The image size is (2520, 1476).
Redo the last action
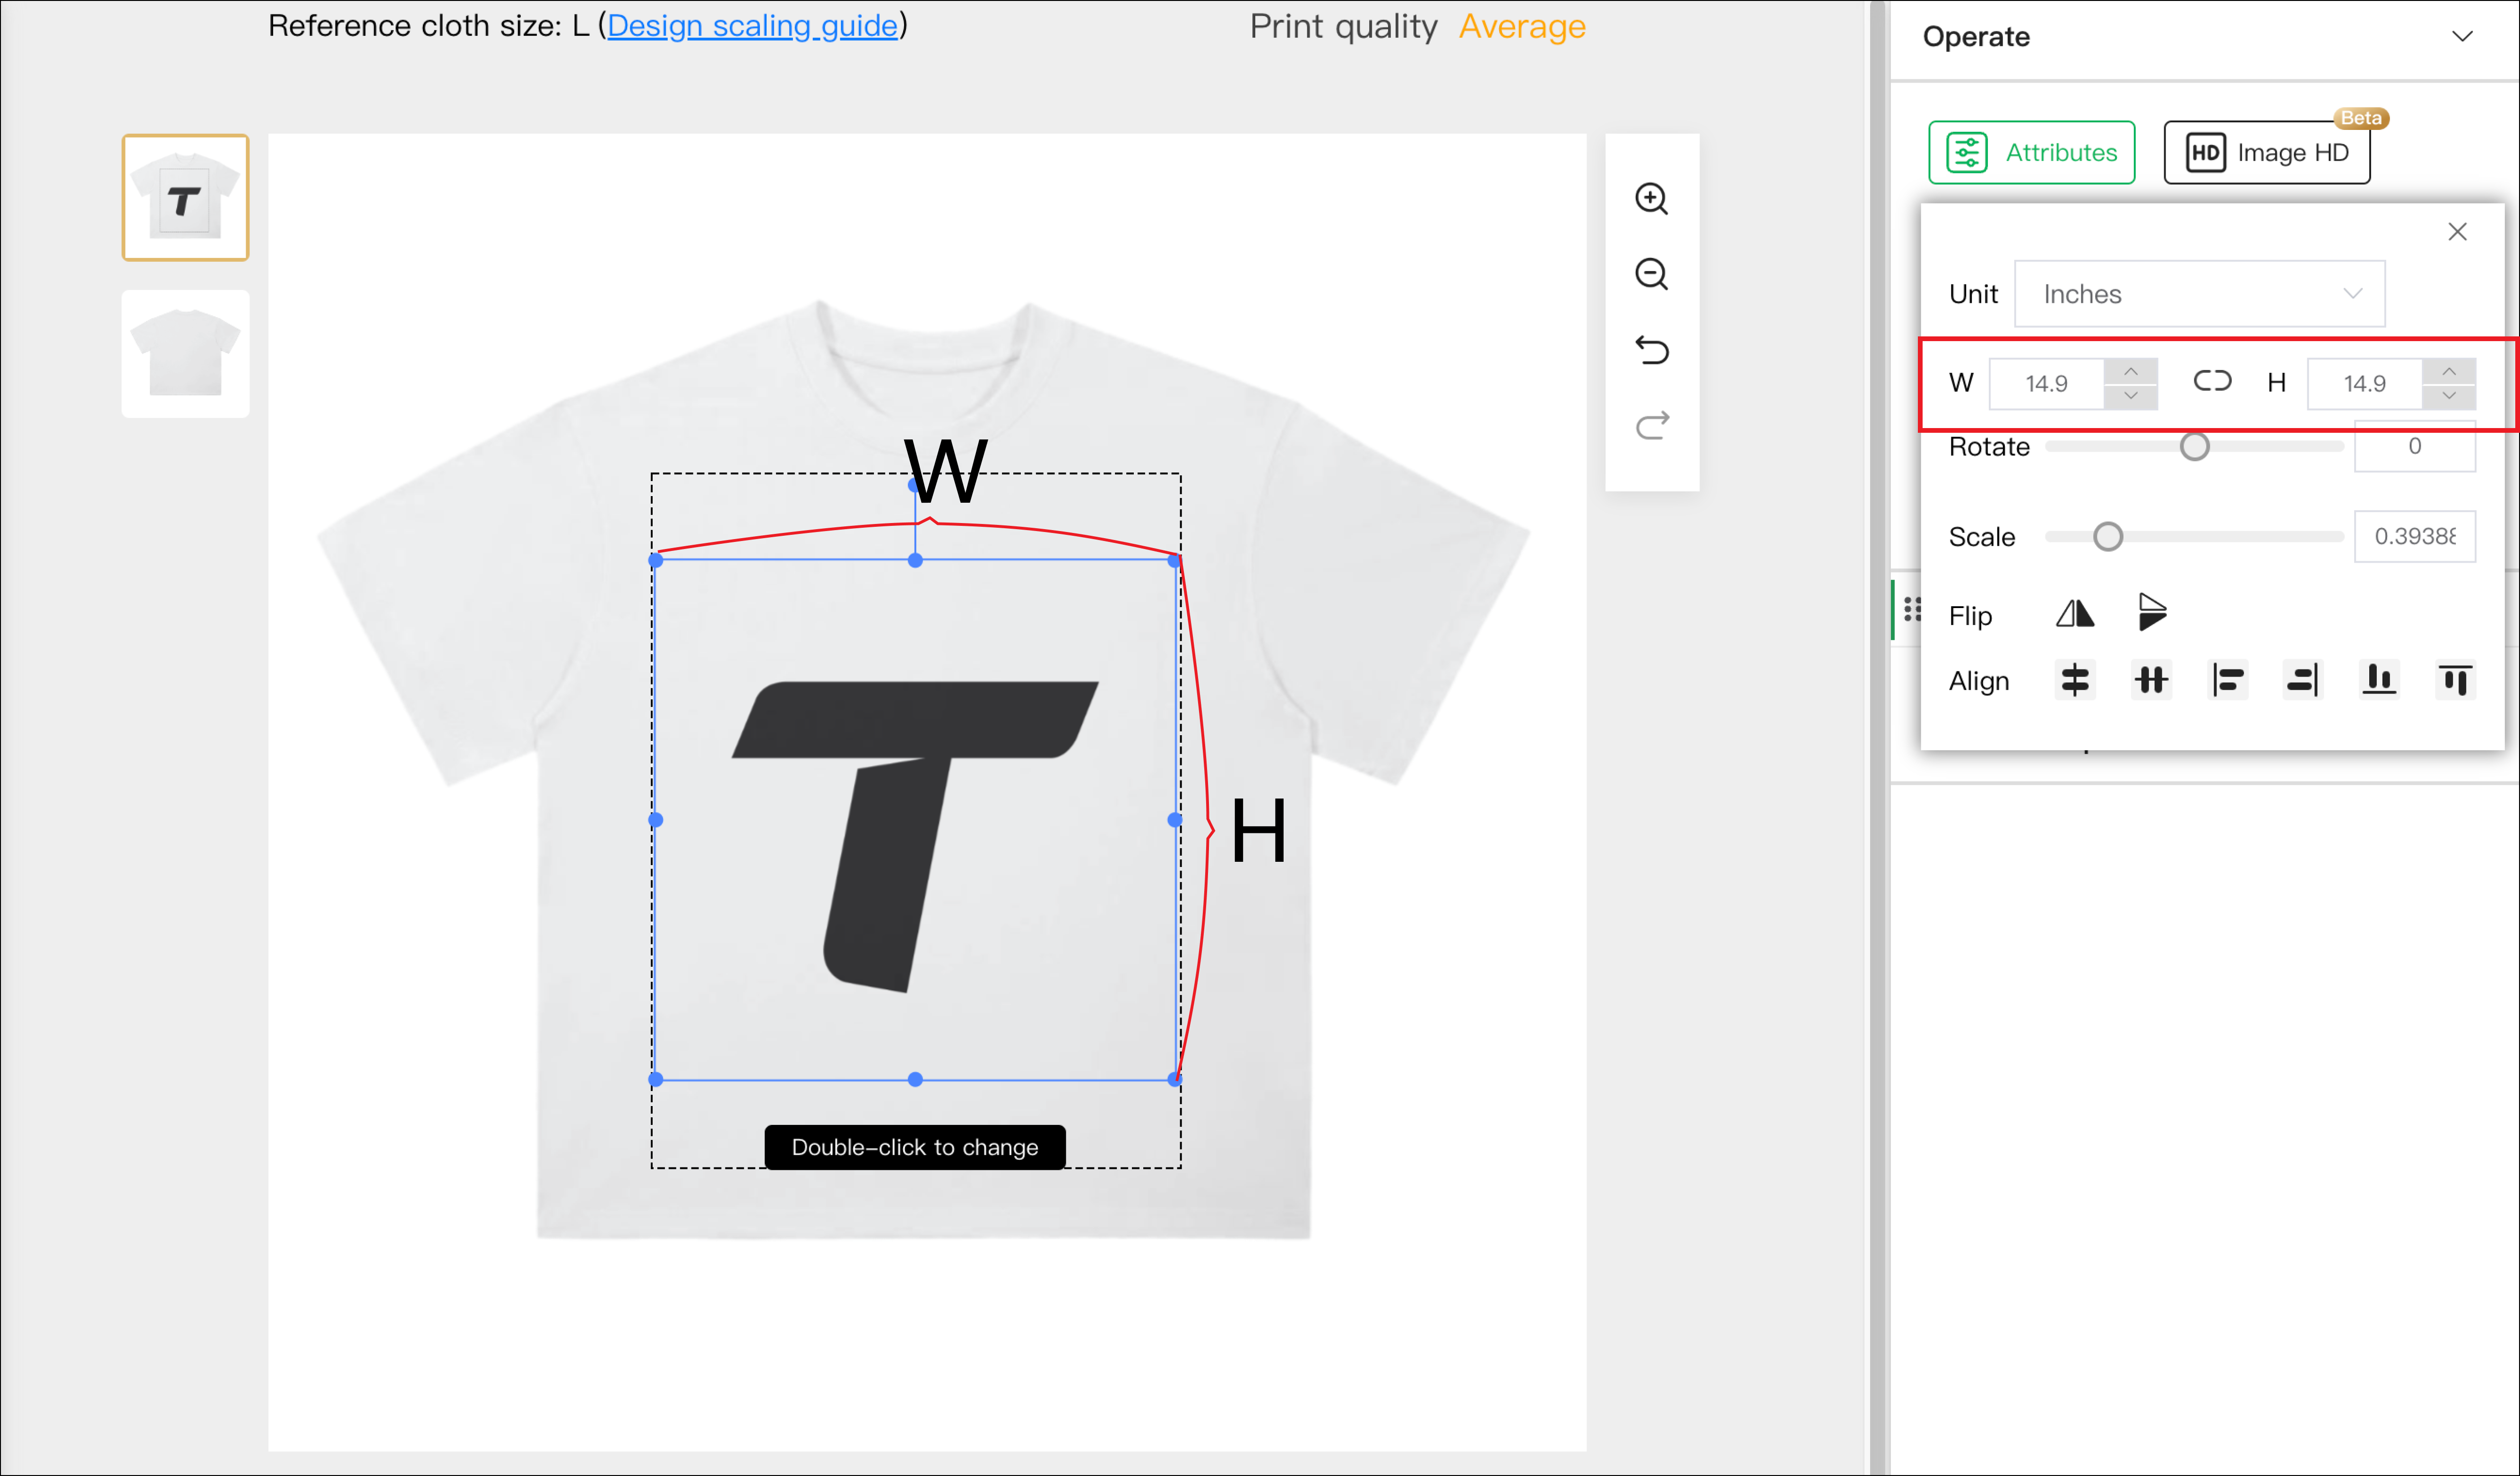point(1652,426)
